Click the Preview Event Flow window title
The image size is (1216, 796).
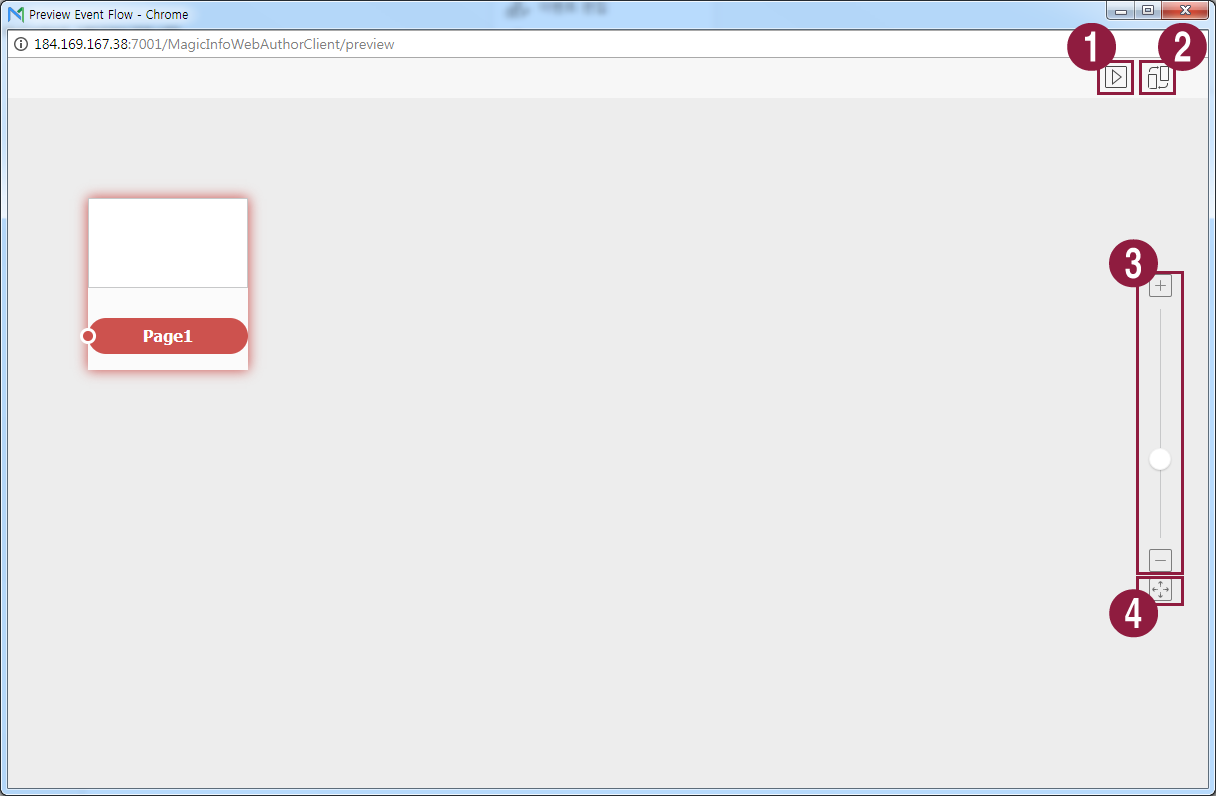point(109,15)
